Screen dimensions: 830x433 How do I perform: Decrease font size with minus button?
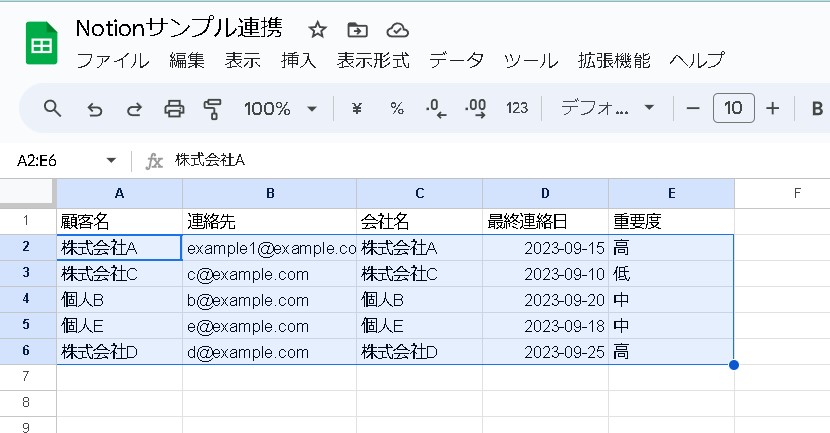(693, 108)
